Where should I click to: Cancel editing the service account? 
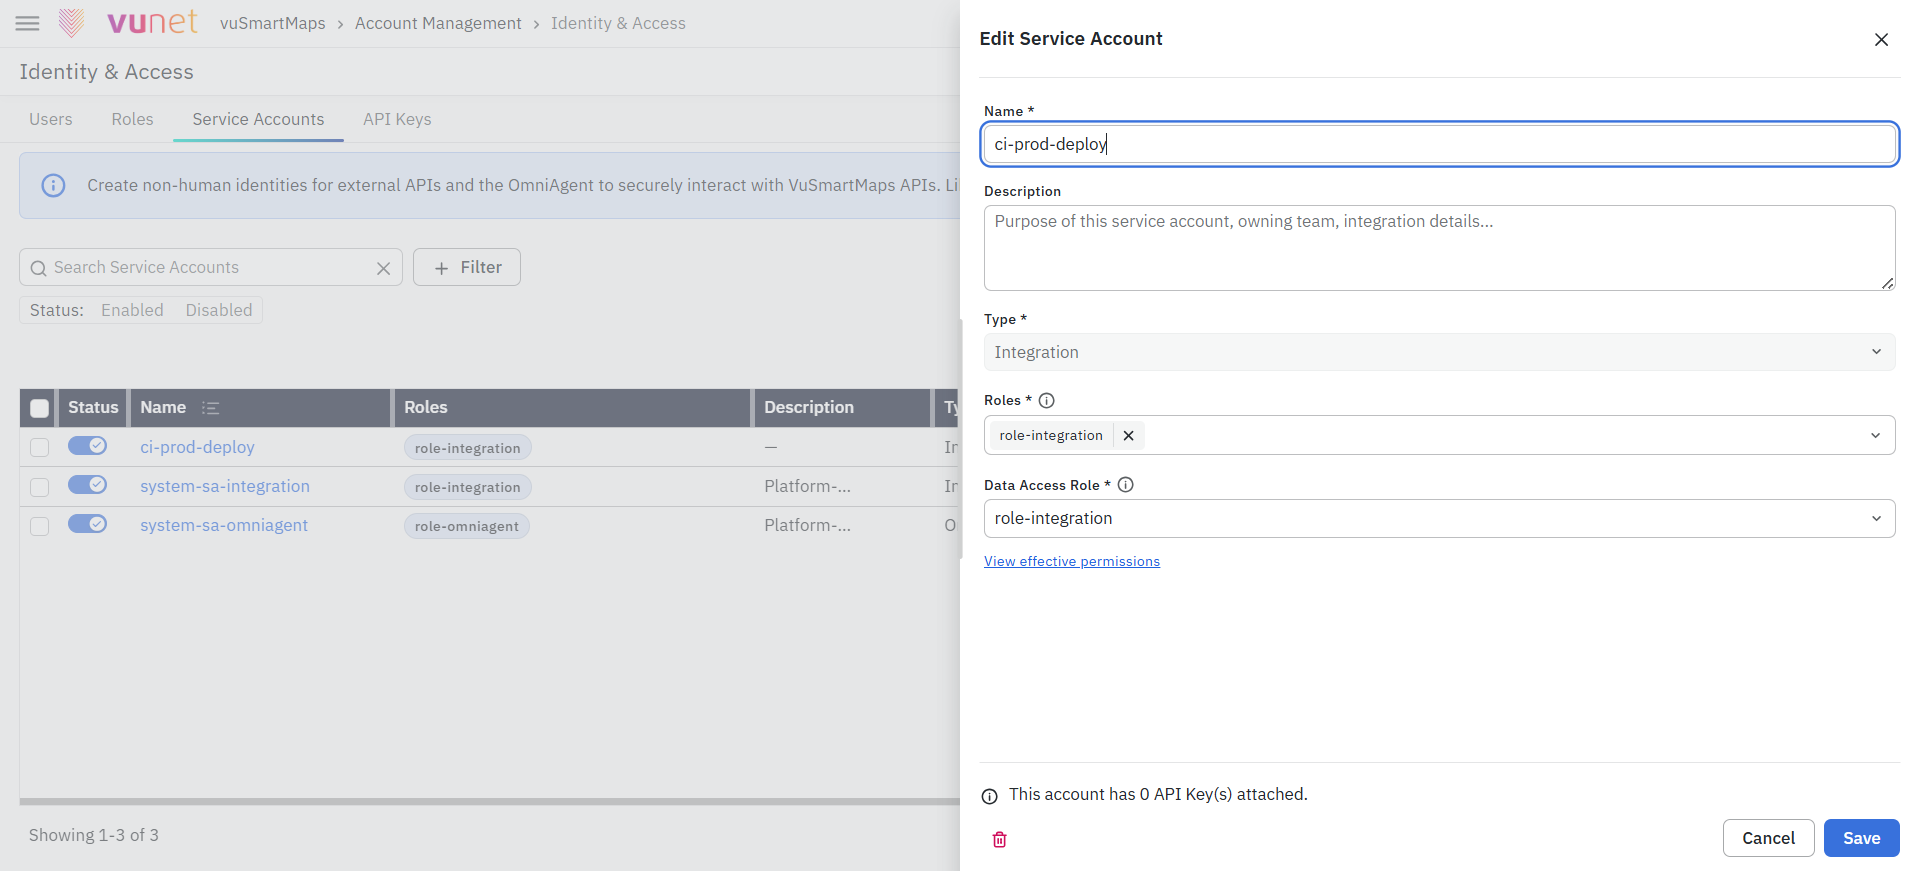point(1768,838)
